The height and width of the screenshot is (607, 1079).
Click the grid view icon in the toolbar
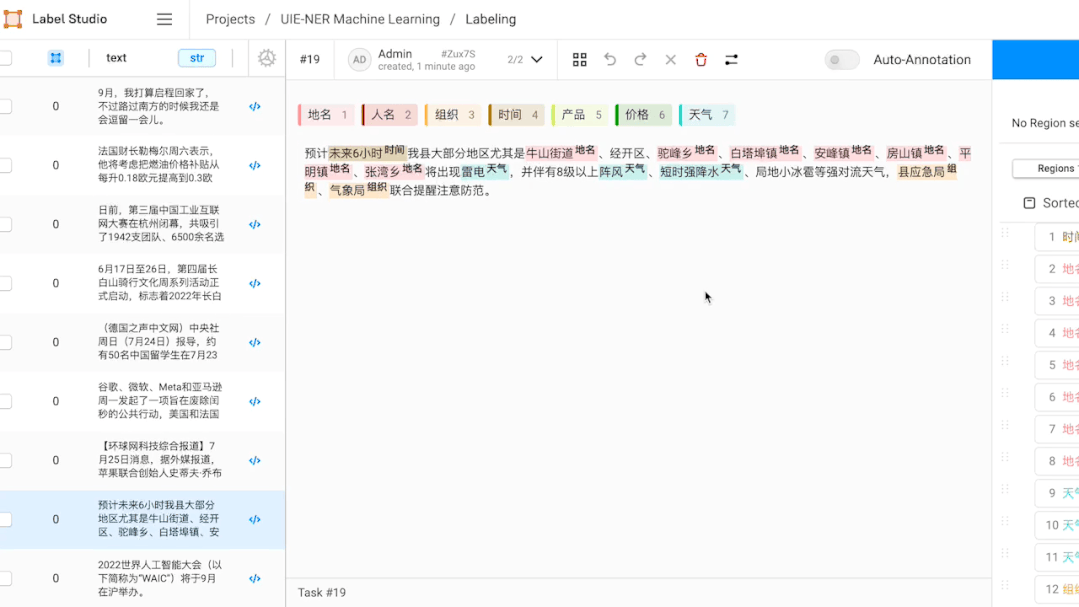point(579,60)
